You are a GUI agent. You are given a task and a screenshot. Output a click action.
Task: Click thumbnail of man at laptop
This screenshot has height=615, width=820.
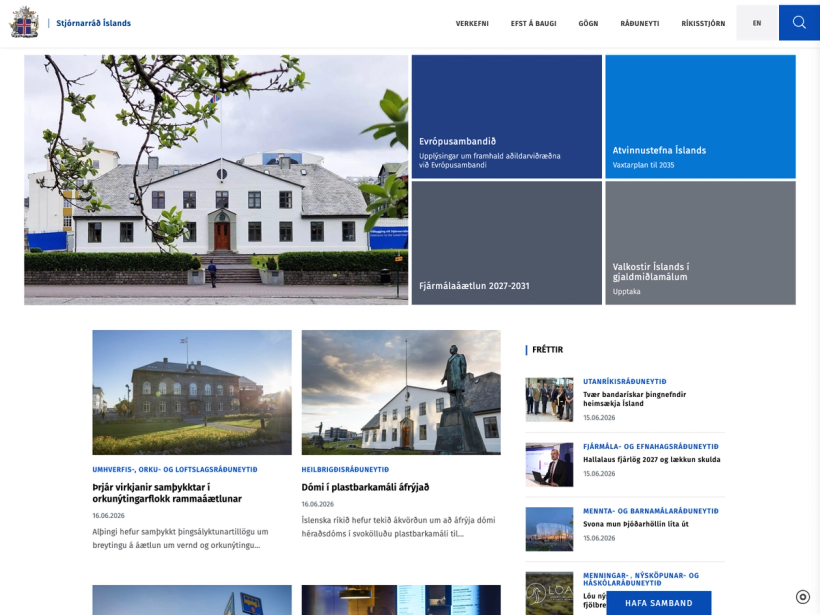click(x=549, y=464)
